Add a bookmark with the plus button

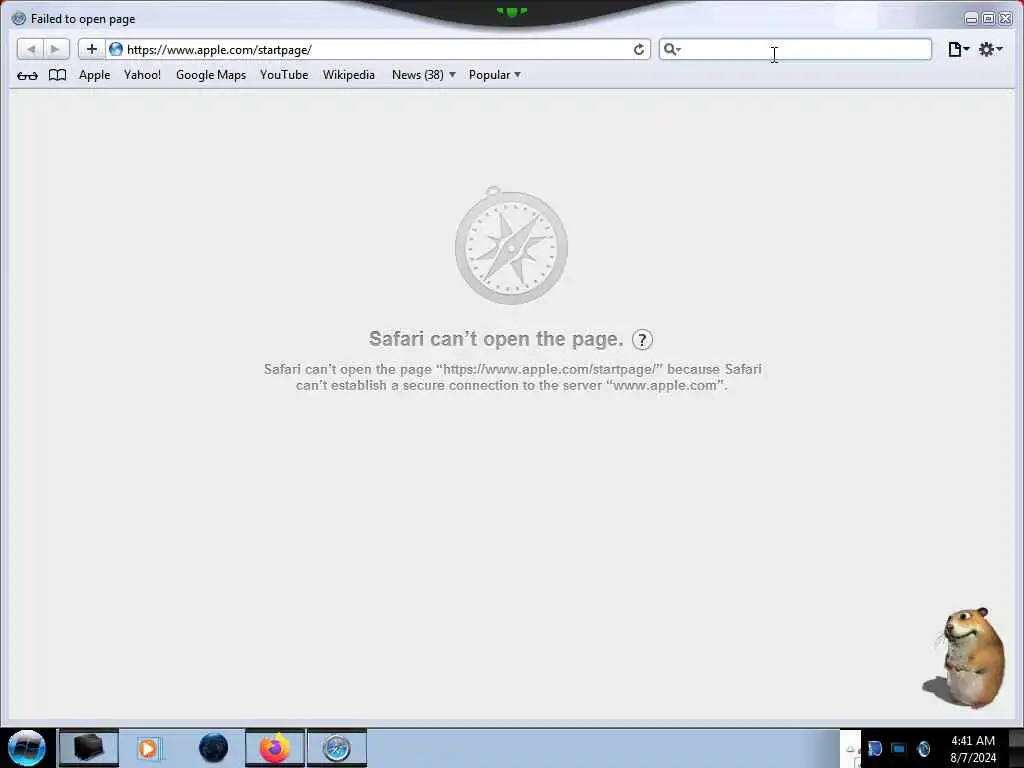(91, 49)
